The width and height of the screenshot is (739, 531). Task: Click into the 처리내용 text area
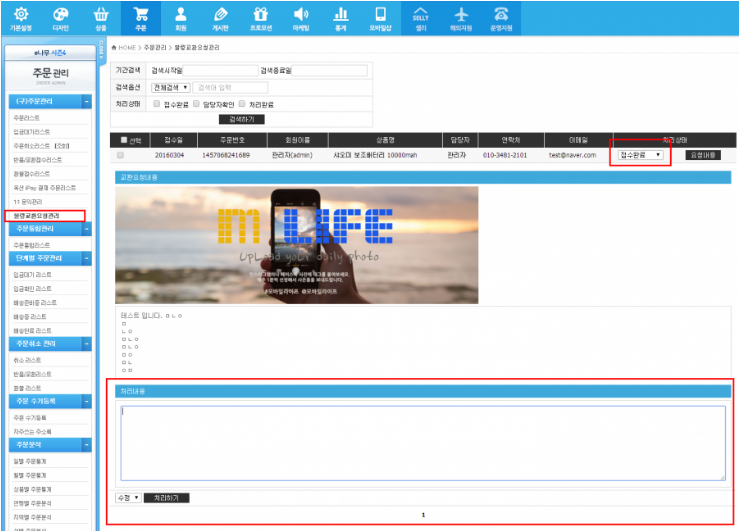[x=422, y=442]
